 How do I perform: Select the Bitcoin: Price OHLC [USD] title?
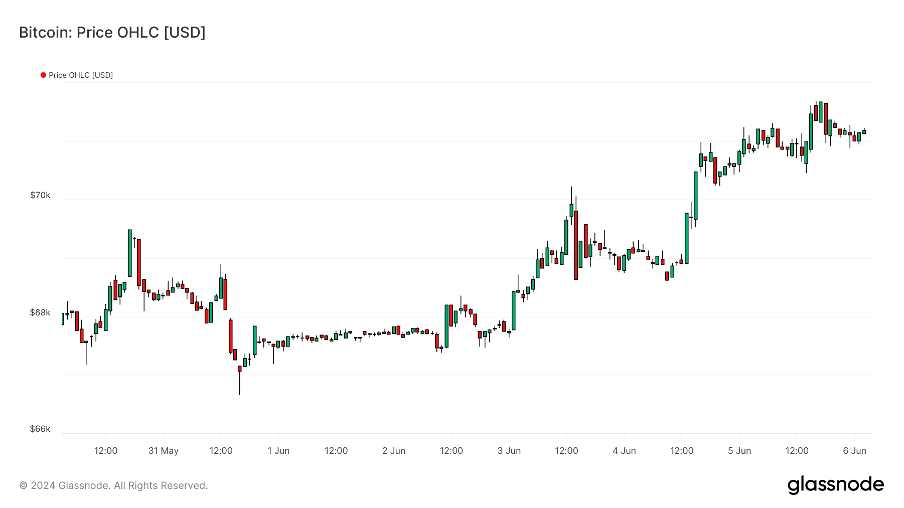click(x=112, y=33)
